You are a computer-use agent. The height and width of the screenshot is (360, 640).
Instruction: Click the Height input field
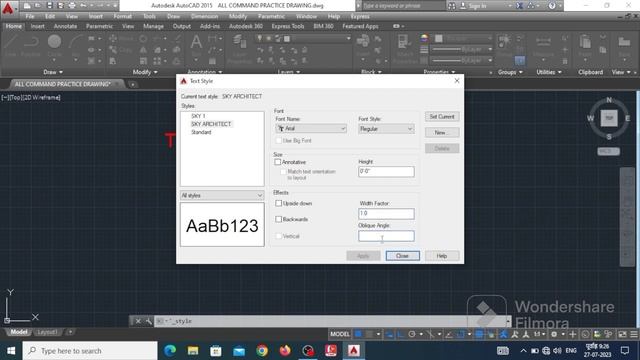click(x=386, y=171)
